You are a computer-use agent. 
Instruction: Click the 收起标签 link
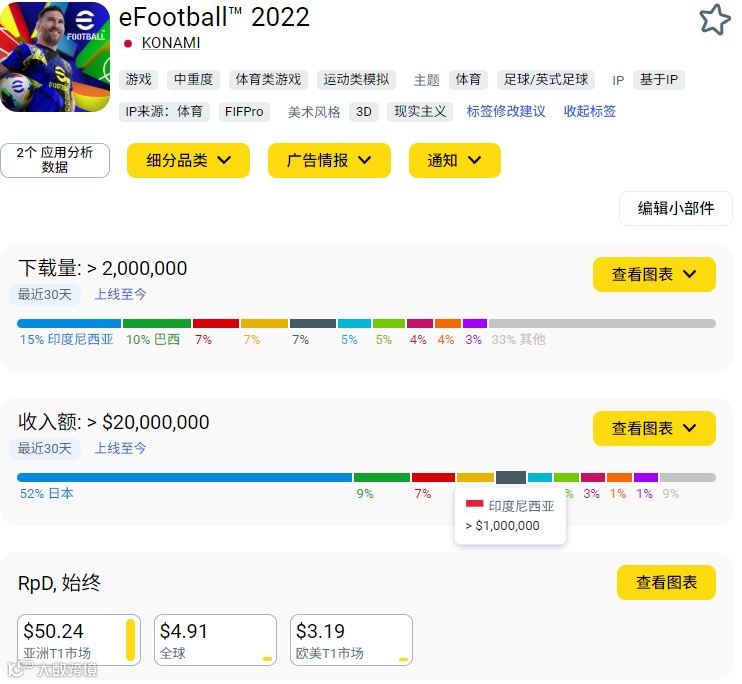click(x=590, y=111)
